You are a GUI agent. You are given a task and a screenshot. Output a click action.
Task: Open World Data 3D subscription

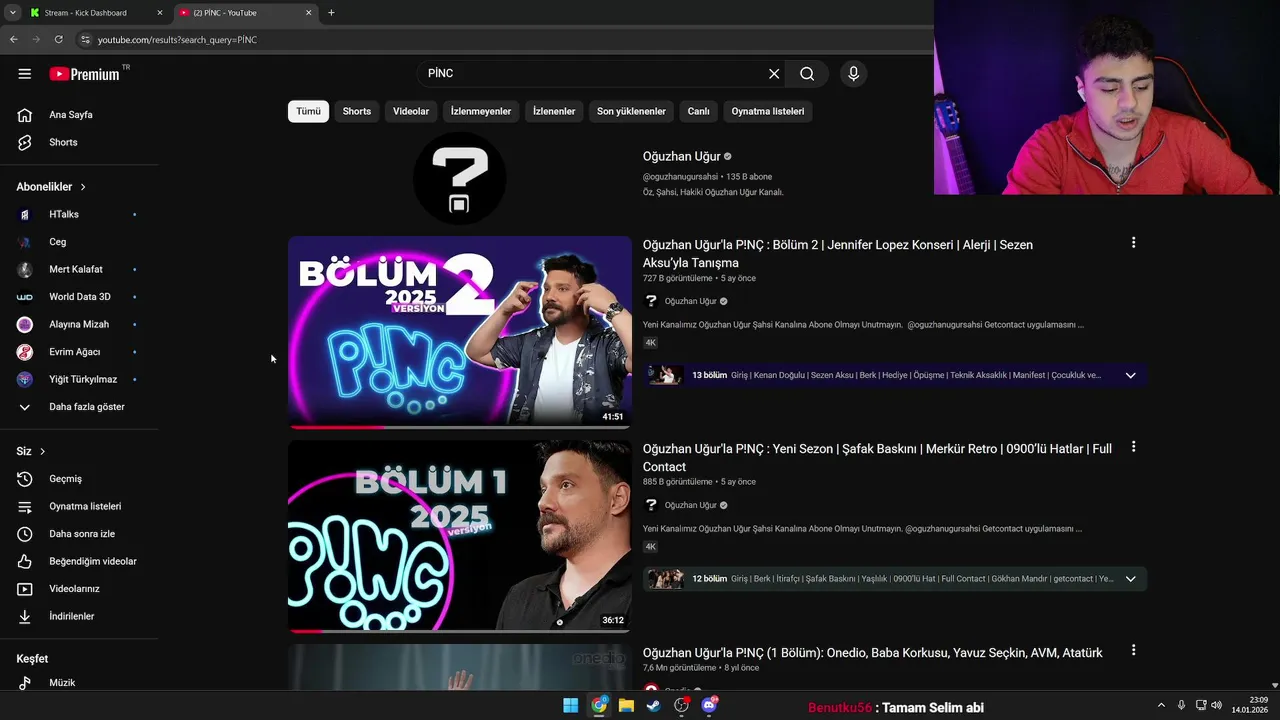tap(79, 297)
